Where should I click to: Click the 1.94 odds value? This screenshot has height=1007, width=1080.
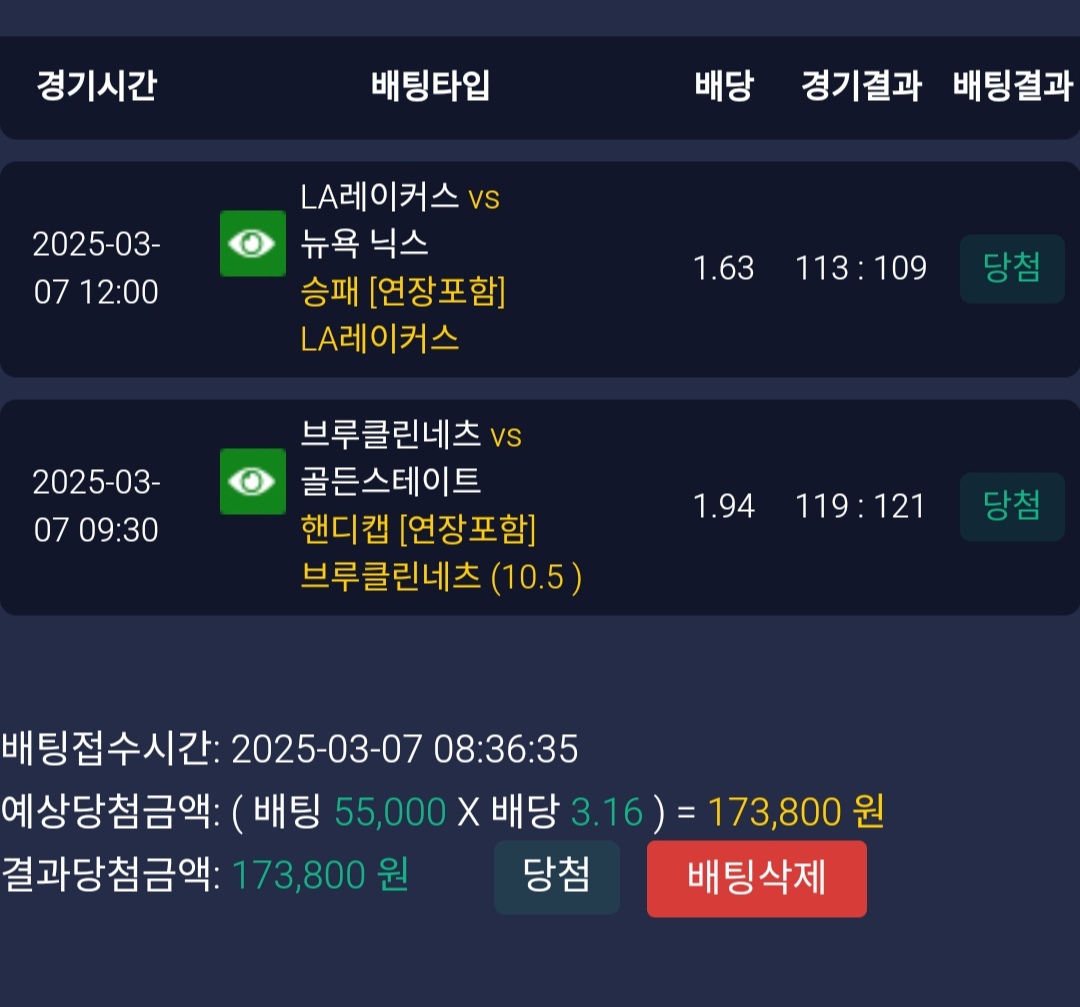point(723,506)
